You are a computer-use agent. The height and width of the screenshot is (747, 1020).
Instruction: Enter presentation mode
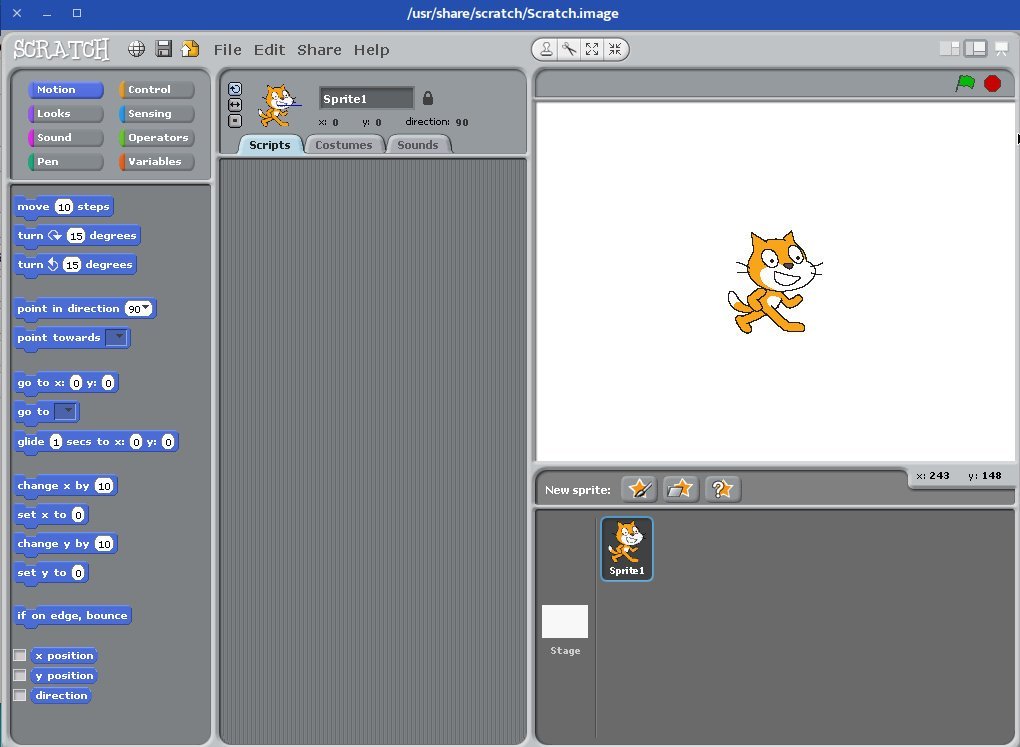tap(1002, 49)
